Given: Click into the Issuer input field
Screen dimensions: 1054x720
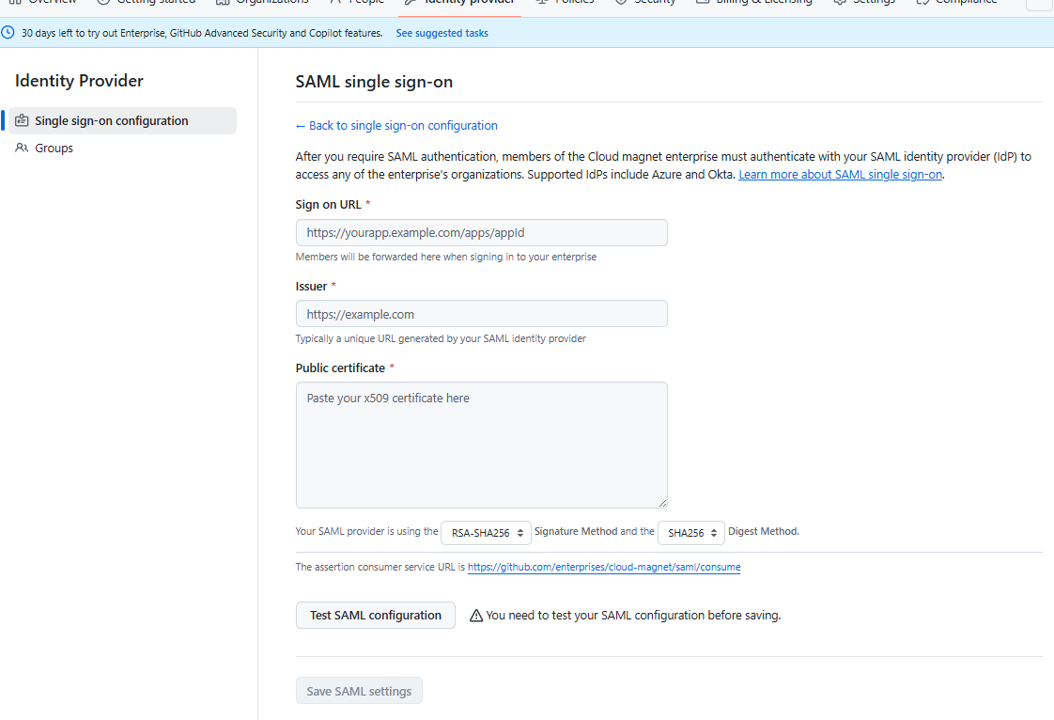Looking at the screenshot, I should 481,314.
